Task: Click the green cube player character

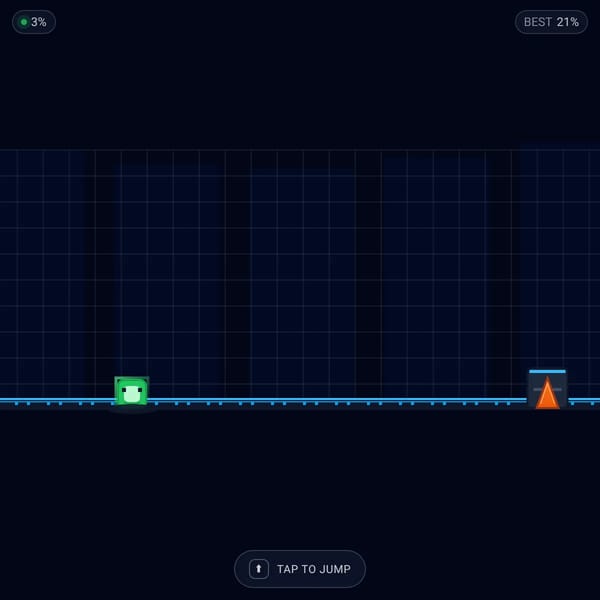Action: coord(132,390)
